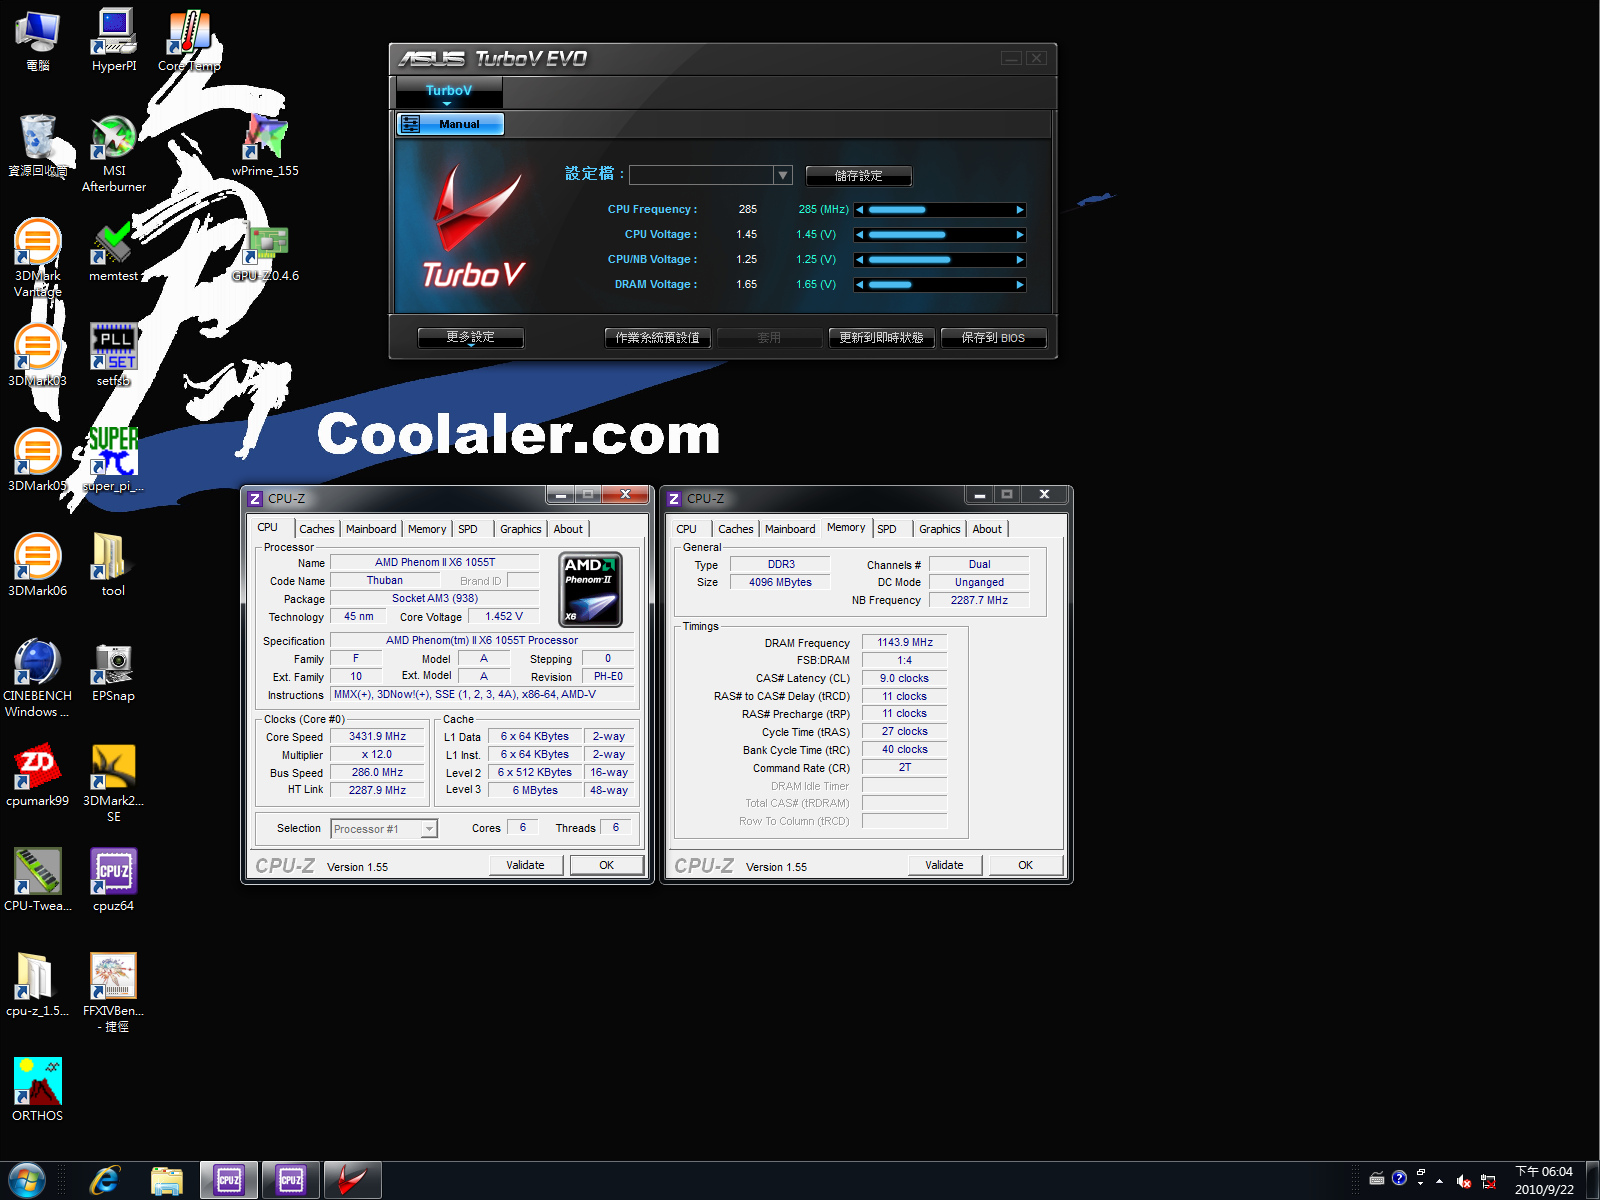The width and height of the screenshot is (1600, 1200).
Task: Launch the GPU-Z 0.4.6 desktop icon
Action: click(265, 250)
